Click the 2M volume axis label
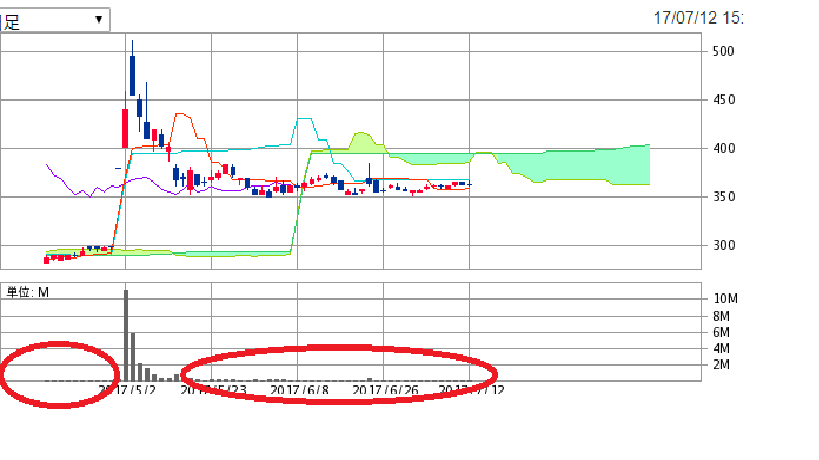 pyautogui.click(x=721, y=364)
